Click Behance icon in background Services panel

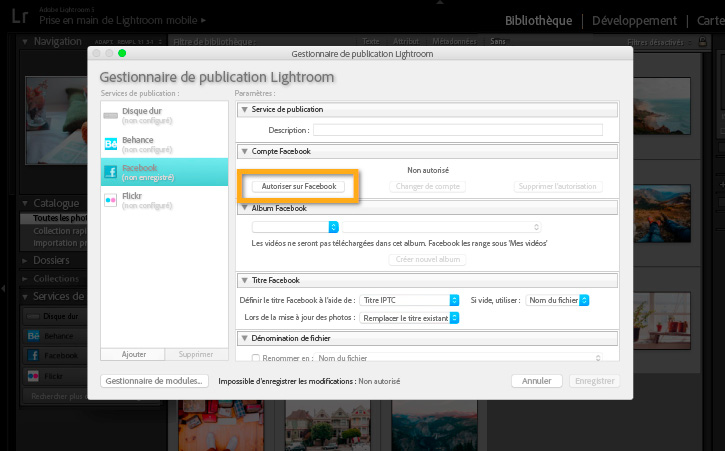pyautogui.click(x=33, y=336)
